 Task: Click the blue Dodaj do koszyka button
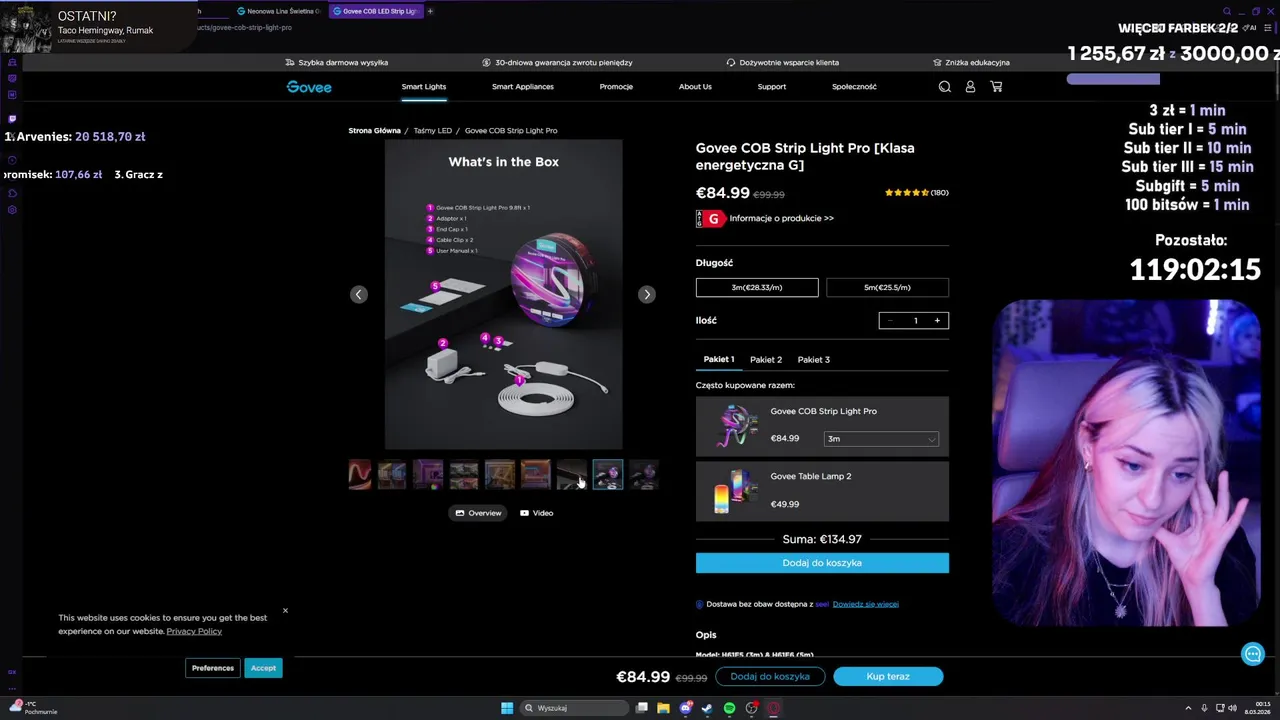[822, 563]
